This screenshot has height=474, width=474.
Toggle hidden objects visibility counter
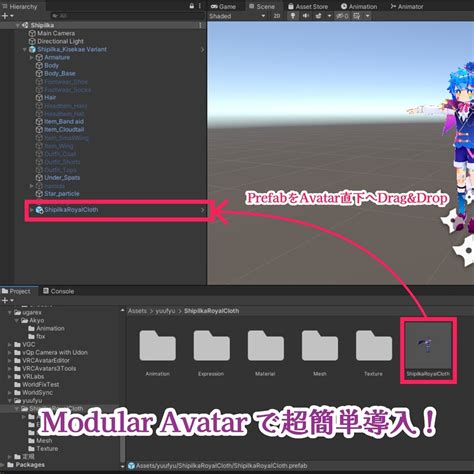tap(342, 16)
